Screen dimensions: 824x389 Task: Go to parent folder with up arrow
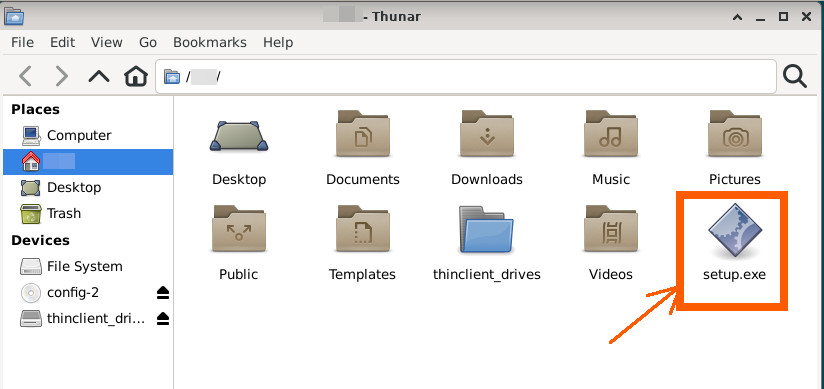click(99, 77)
